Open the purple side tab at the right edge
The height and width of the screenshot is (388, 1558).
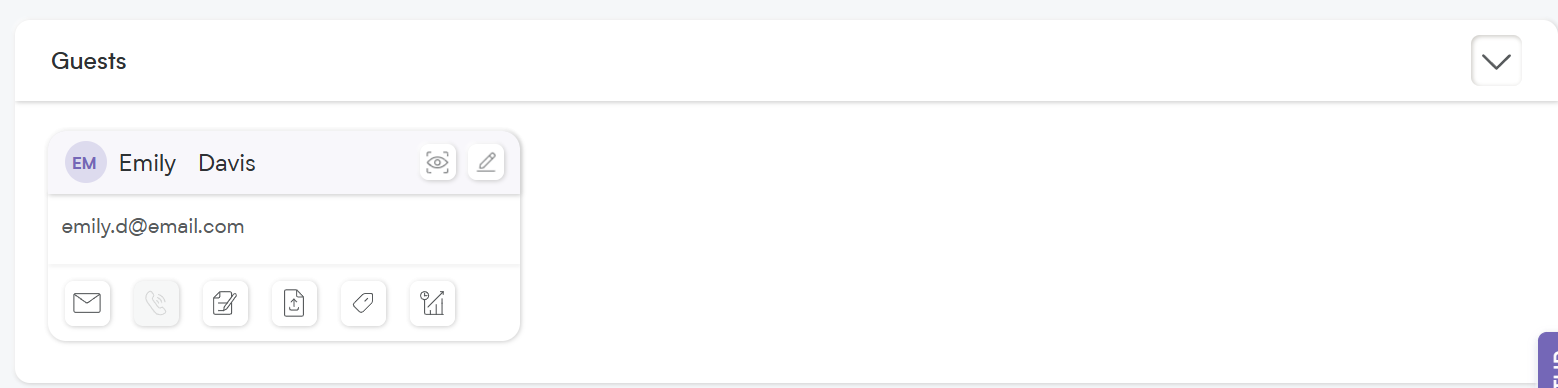[x=1548, y=360]
